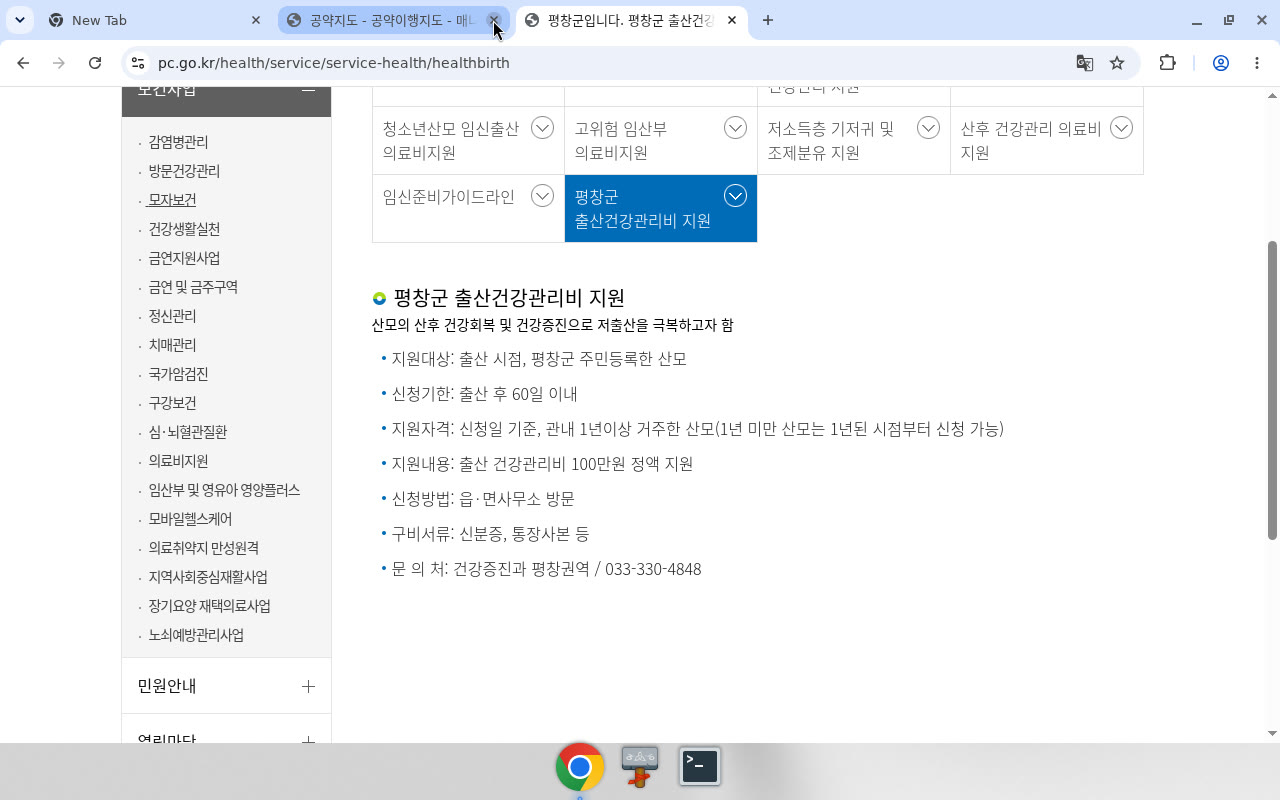
Task: Click the Google Translate icon
Action: tap(1084, 63)
